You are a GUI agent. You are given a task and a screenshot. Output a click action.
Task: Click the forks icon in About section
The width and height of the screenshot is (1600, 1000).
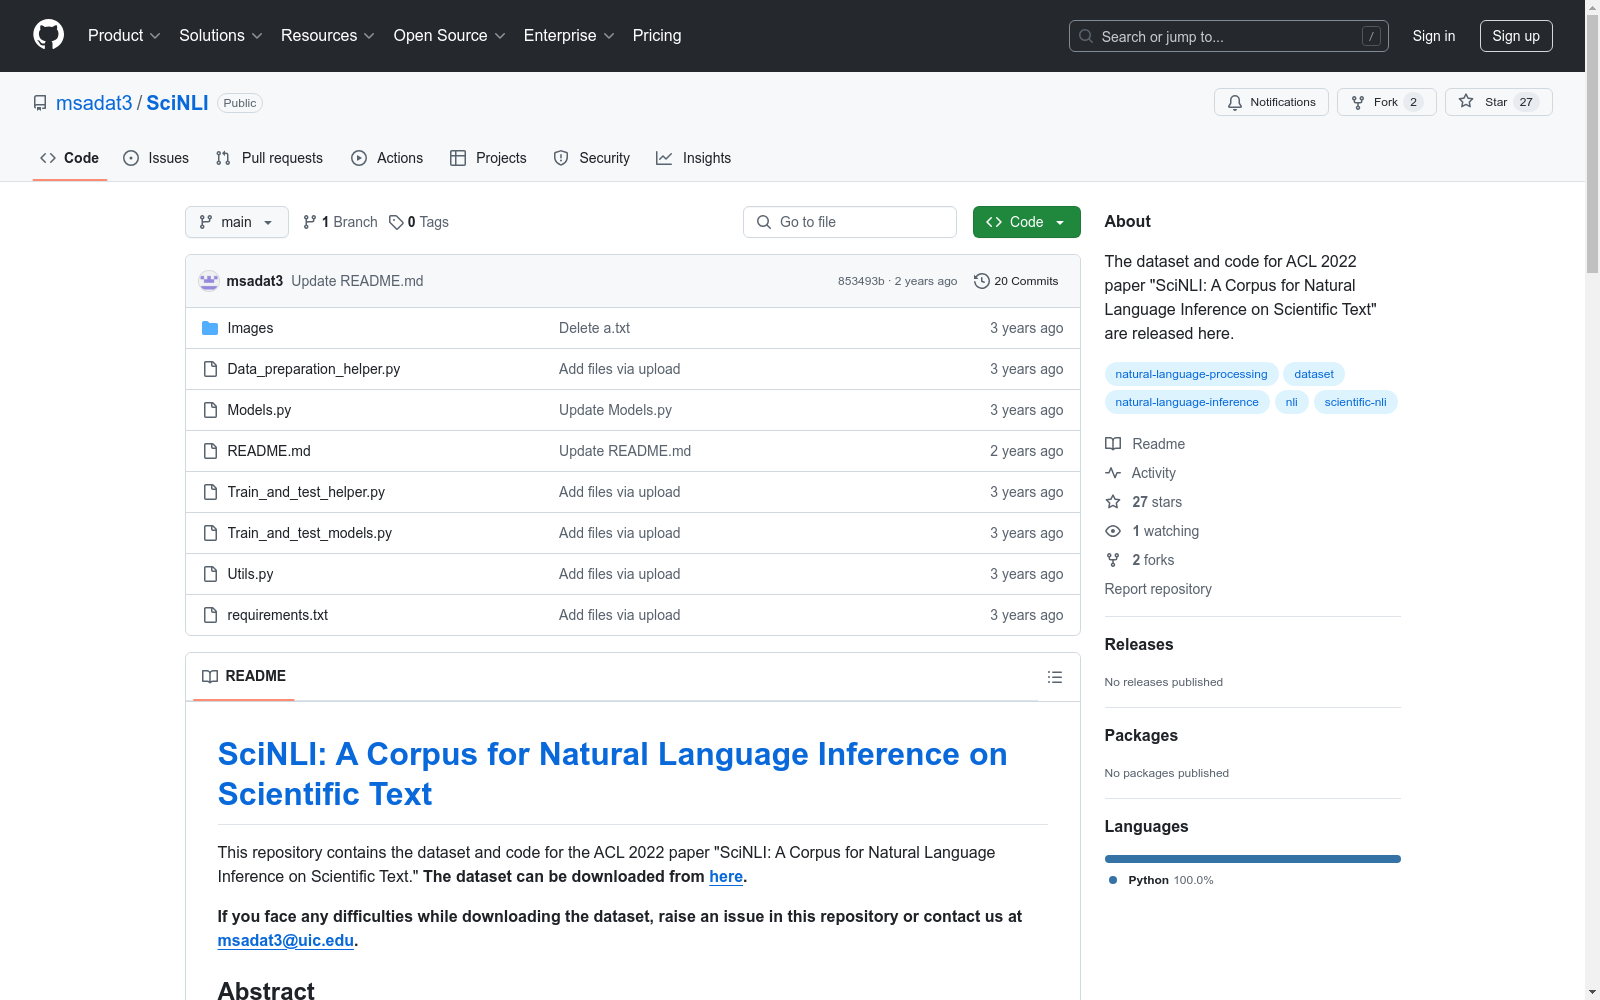[1113, 560]
